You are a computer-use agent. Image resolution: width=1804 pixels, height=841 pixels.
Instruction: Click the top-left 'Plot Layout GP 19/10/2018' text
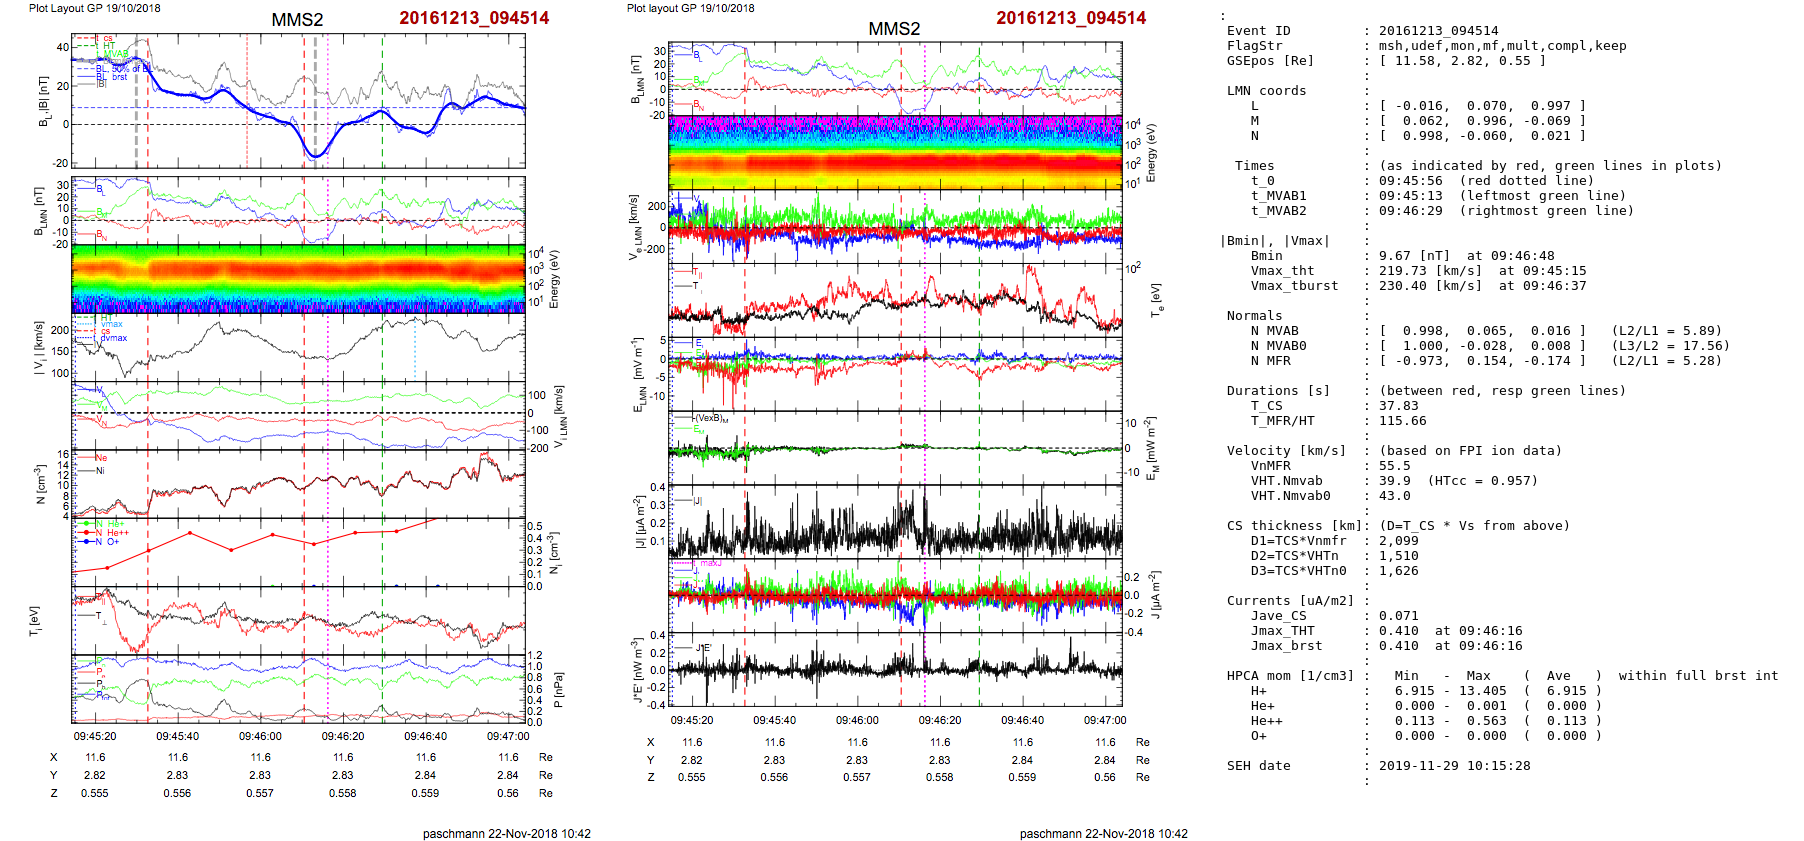point(94,8)
